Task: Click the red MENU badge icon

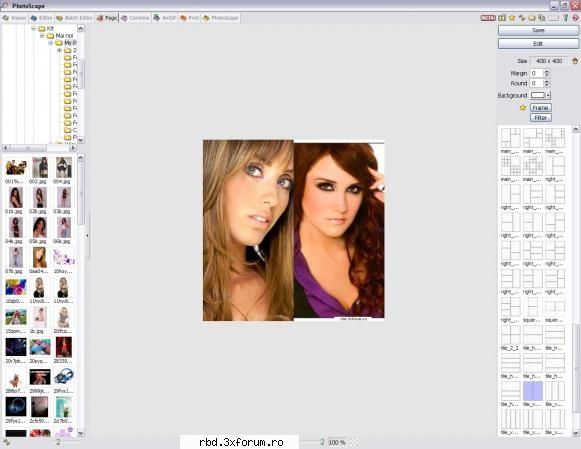Action: (488, 18)
